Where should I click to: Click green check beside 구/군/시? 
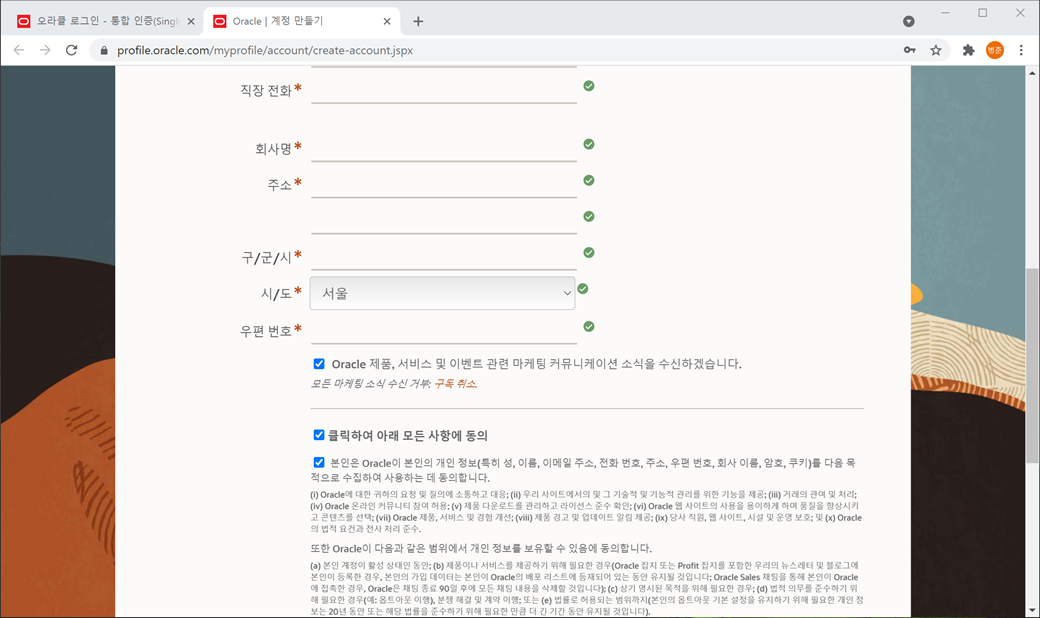pyautogui.click(x=588, y=253)
